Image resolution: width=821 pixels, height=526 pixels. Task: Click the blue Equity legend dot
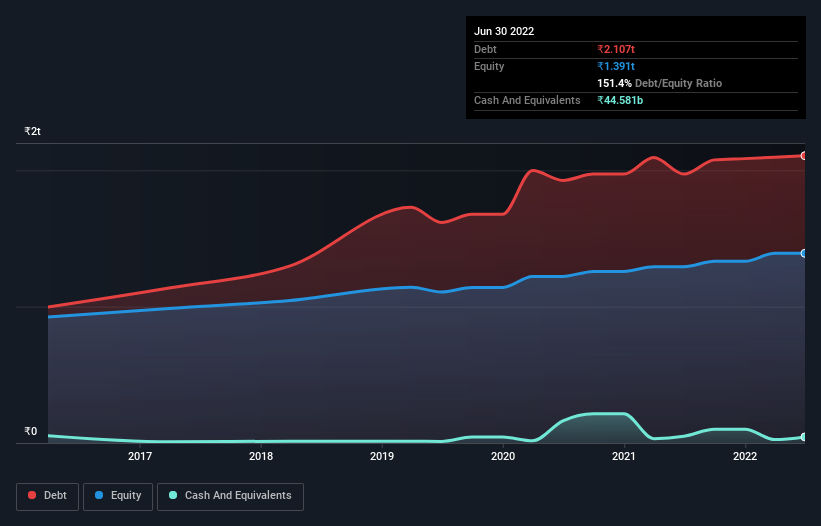(x=99, y=495)
